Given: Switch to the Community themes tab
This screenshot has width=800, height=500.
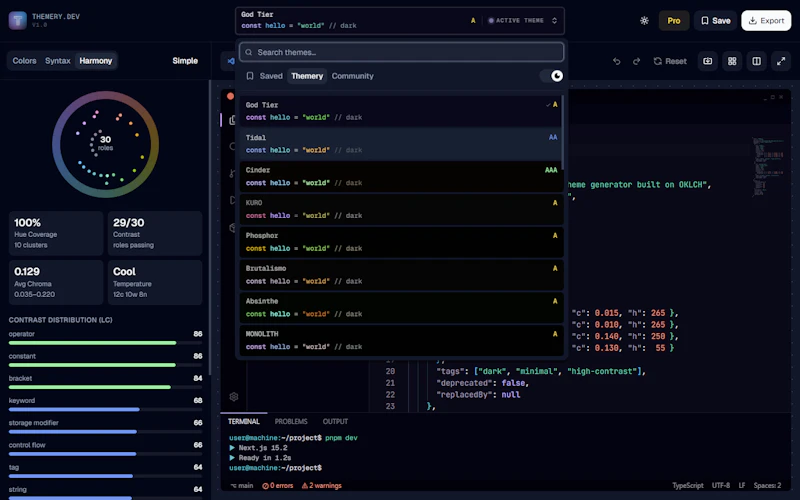Looking at the screenshot, I should [353, 76].
